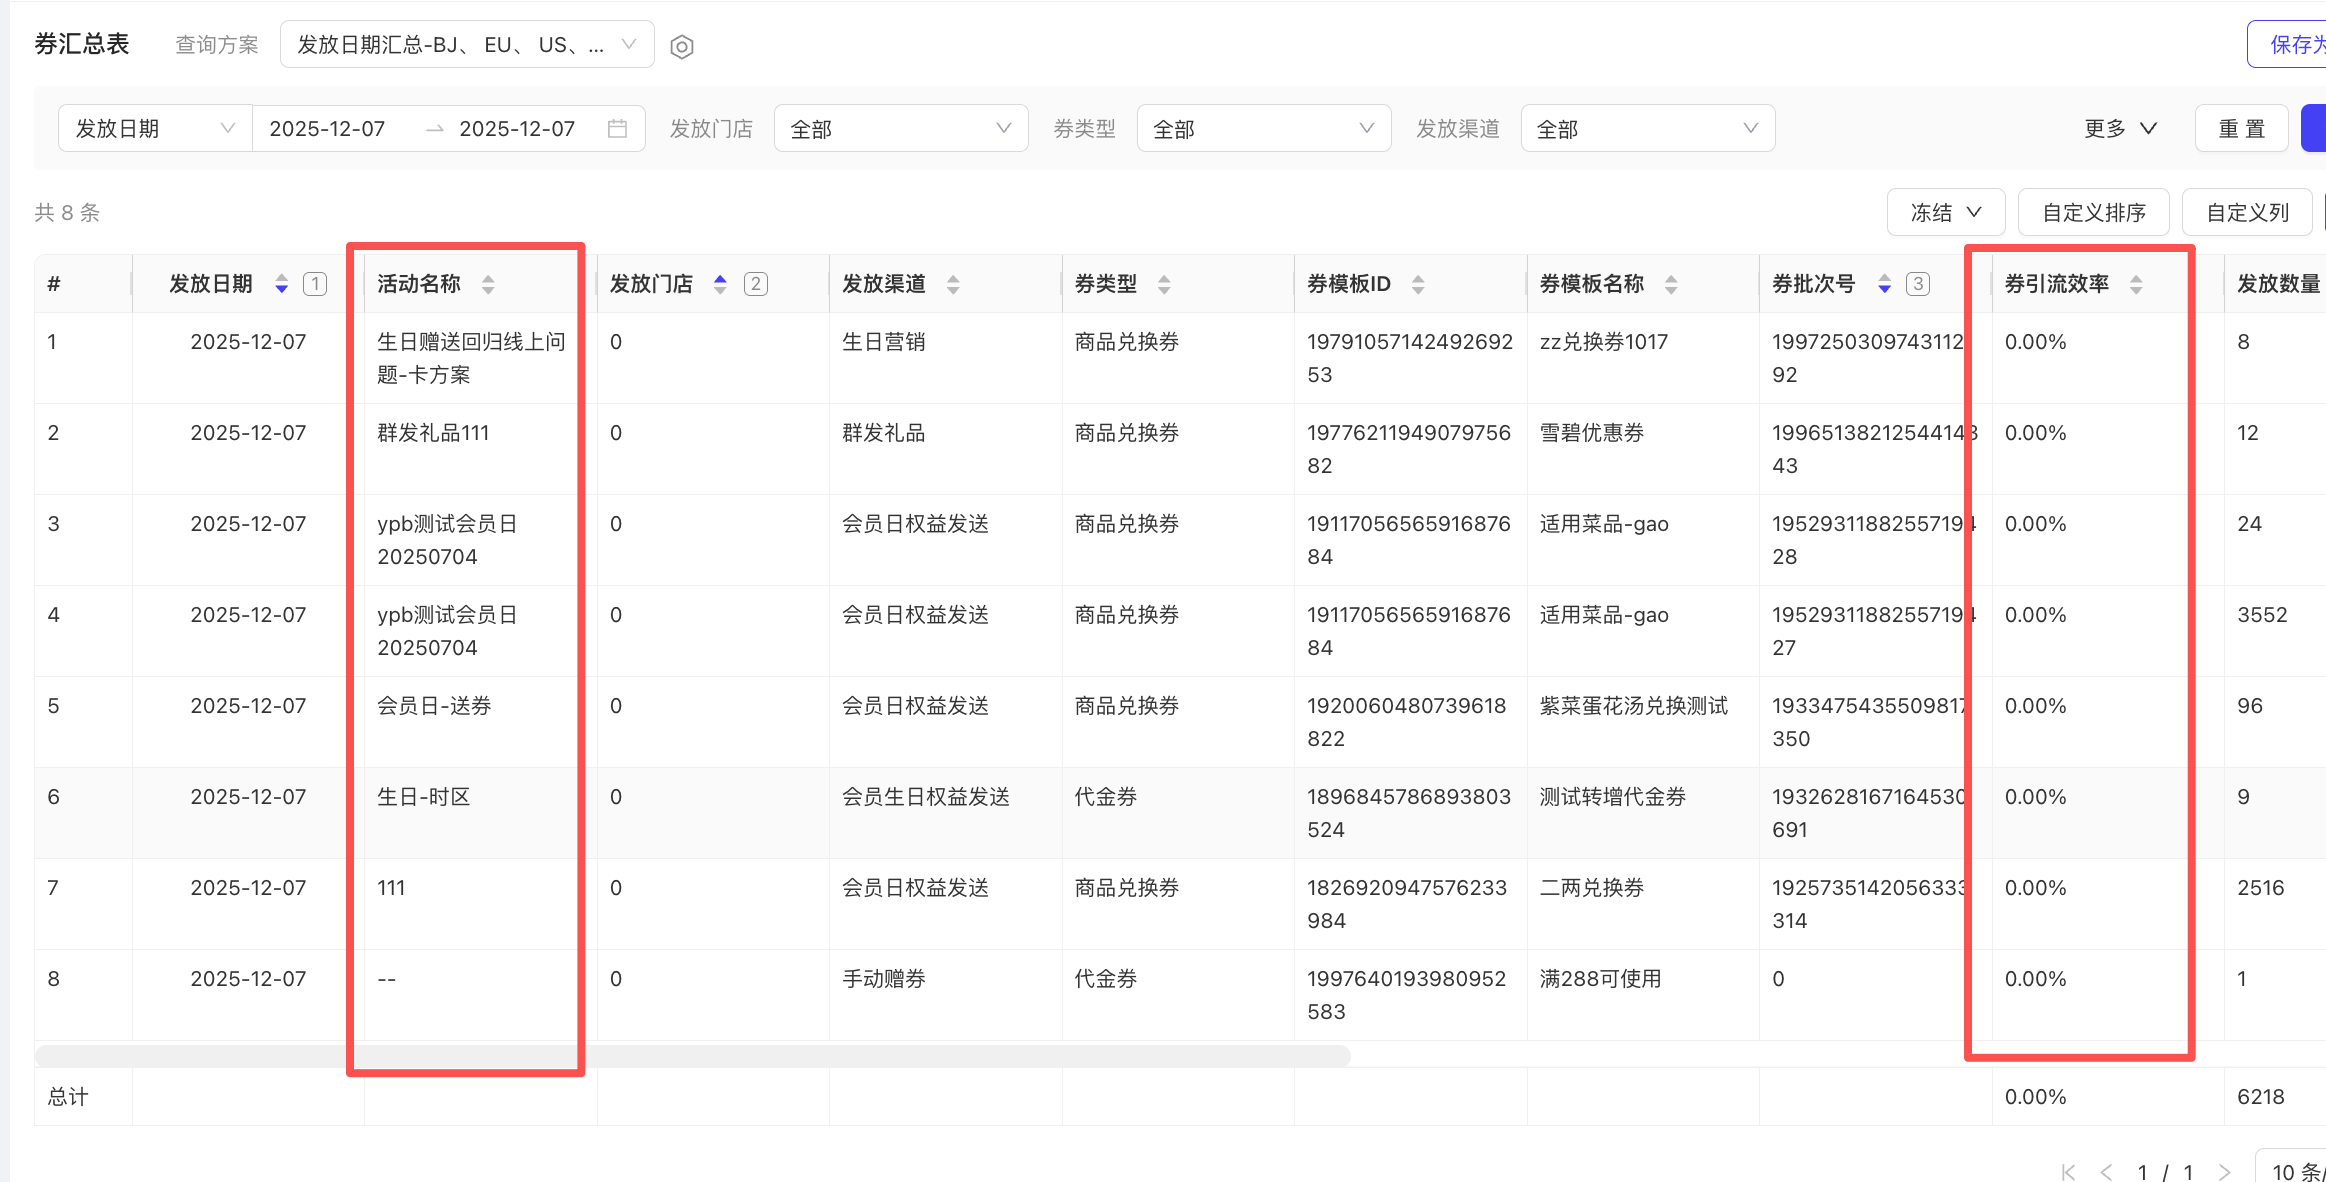Sort by 发放日期 column arrows

282,284
